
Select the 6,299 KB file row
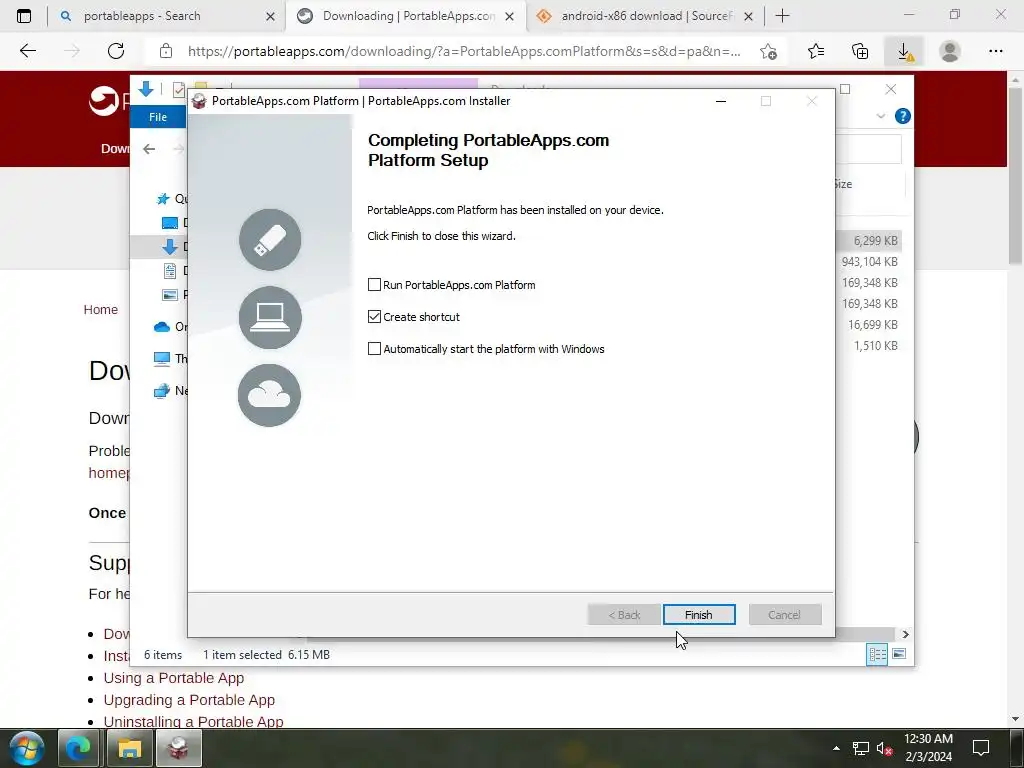point(869,241)
